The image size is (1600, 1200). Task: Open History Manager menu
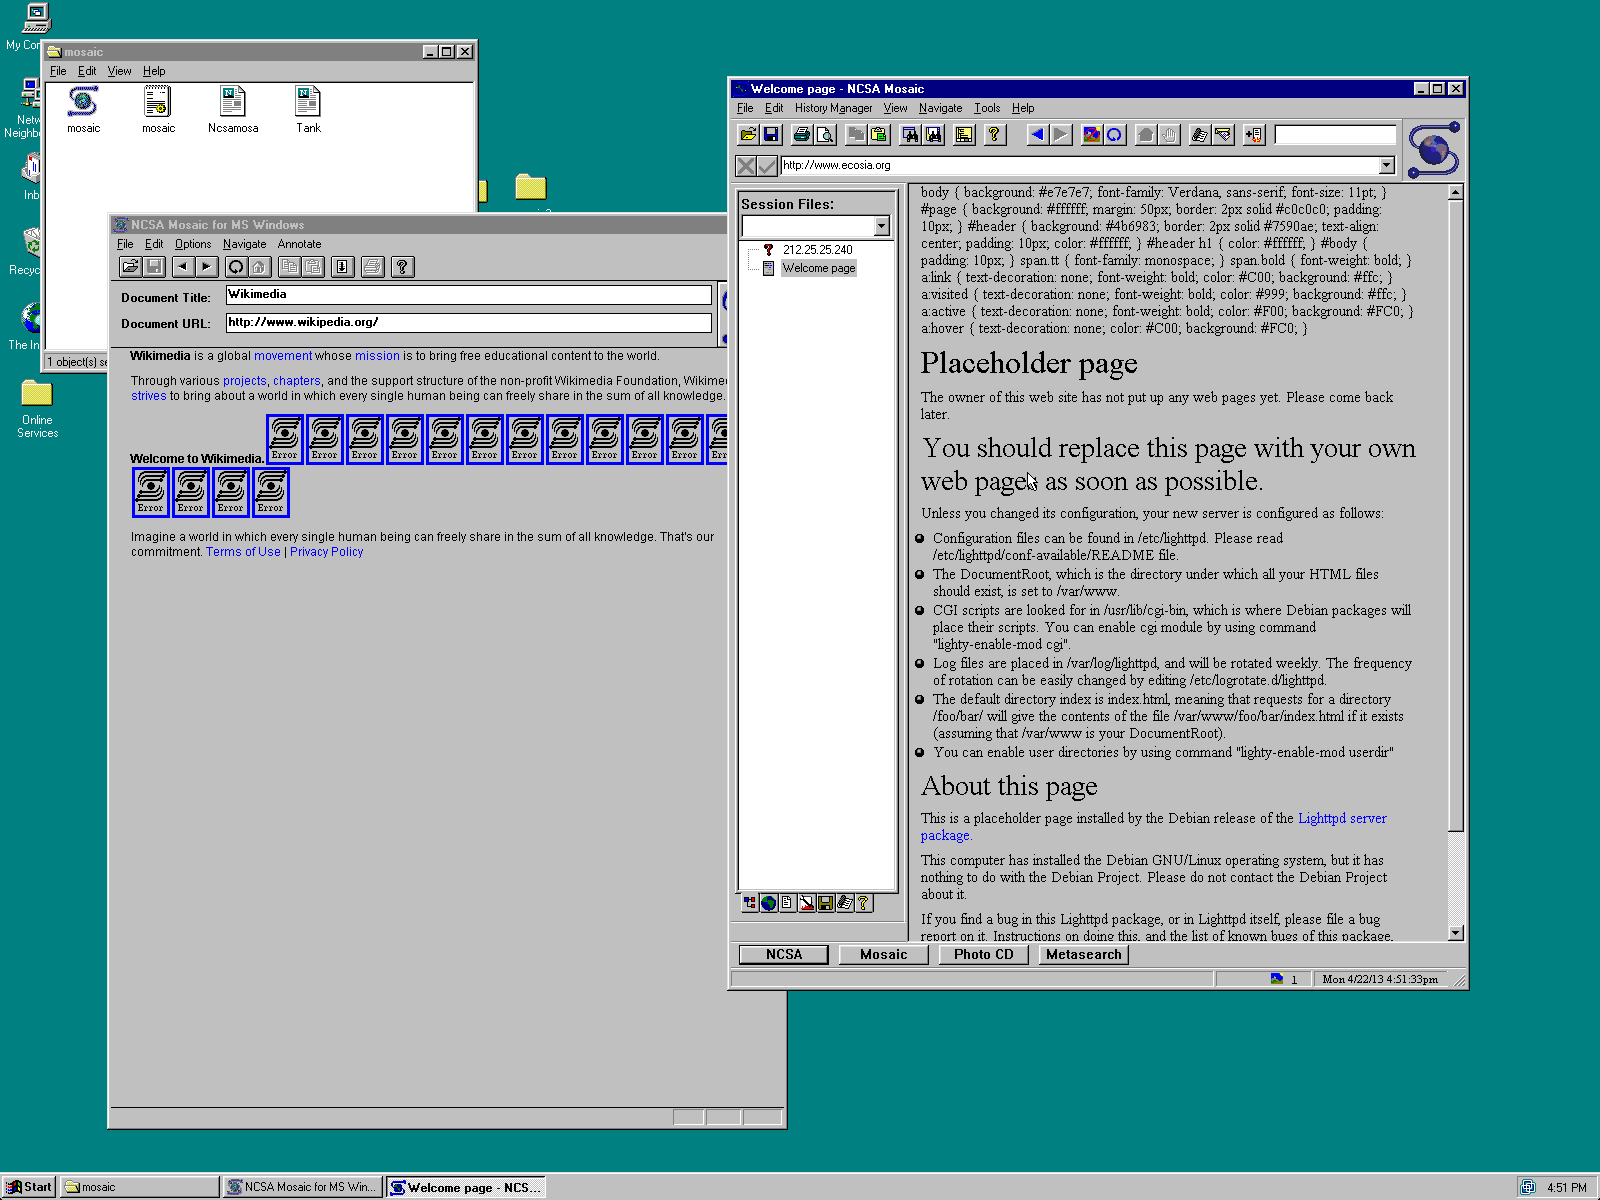point(833,108)
